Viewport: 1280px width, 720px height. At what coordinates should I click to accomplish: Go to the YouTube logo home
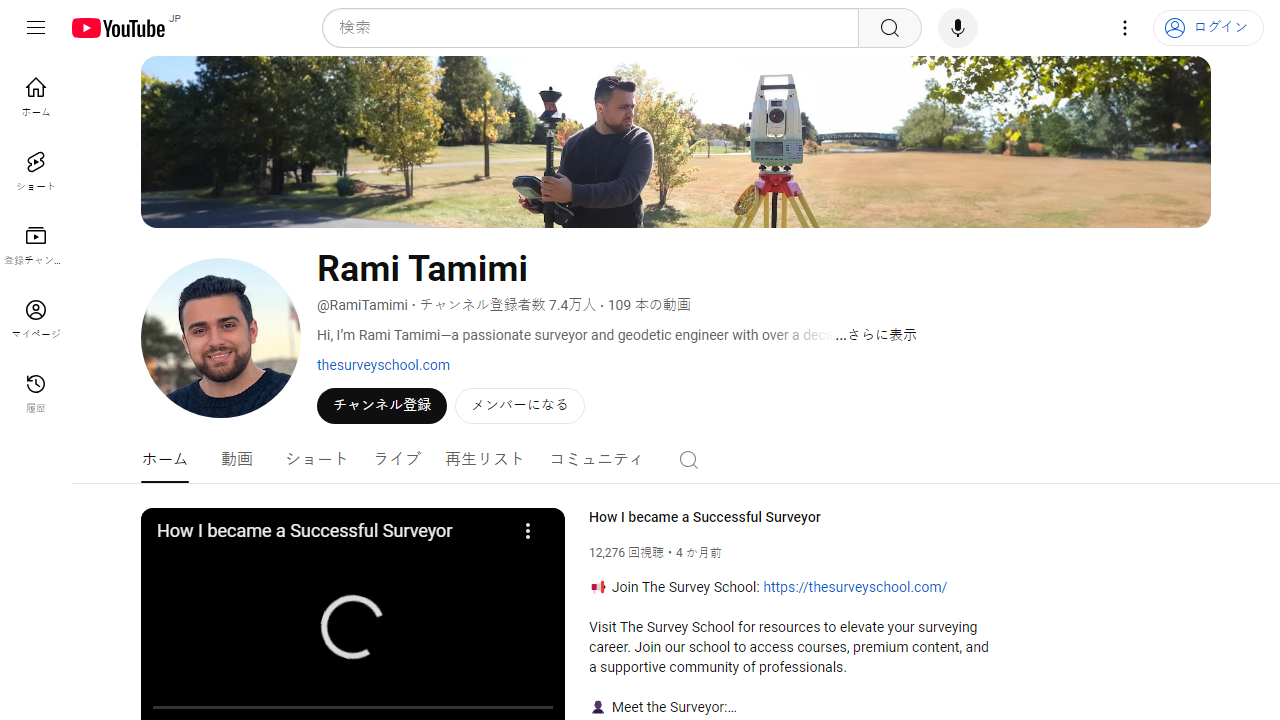point(118,28)
